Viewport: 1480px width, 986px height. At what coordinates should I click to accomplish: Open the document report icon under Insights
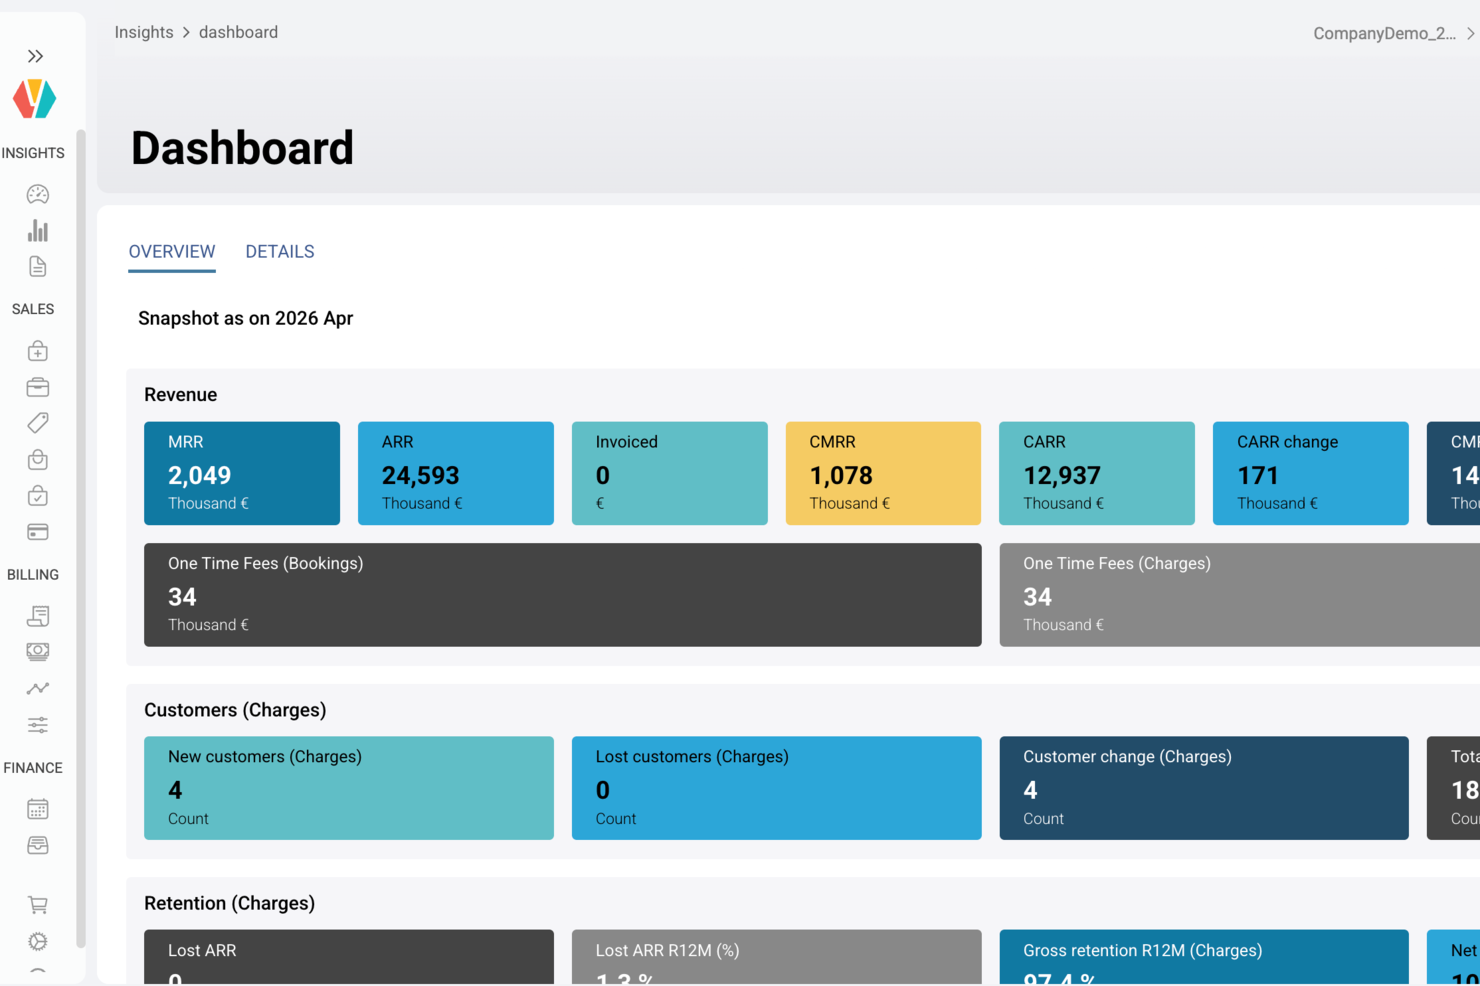38,266
